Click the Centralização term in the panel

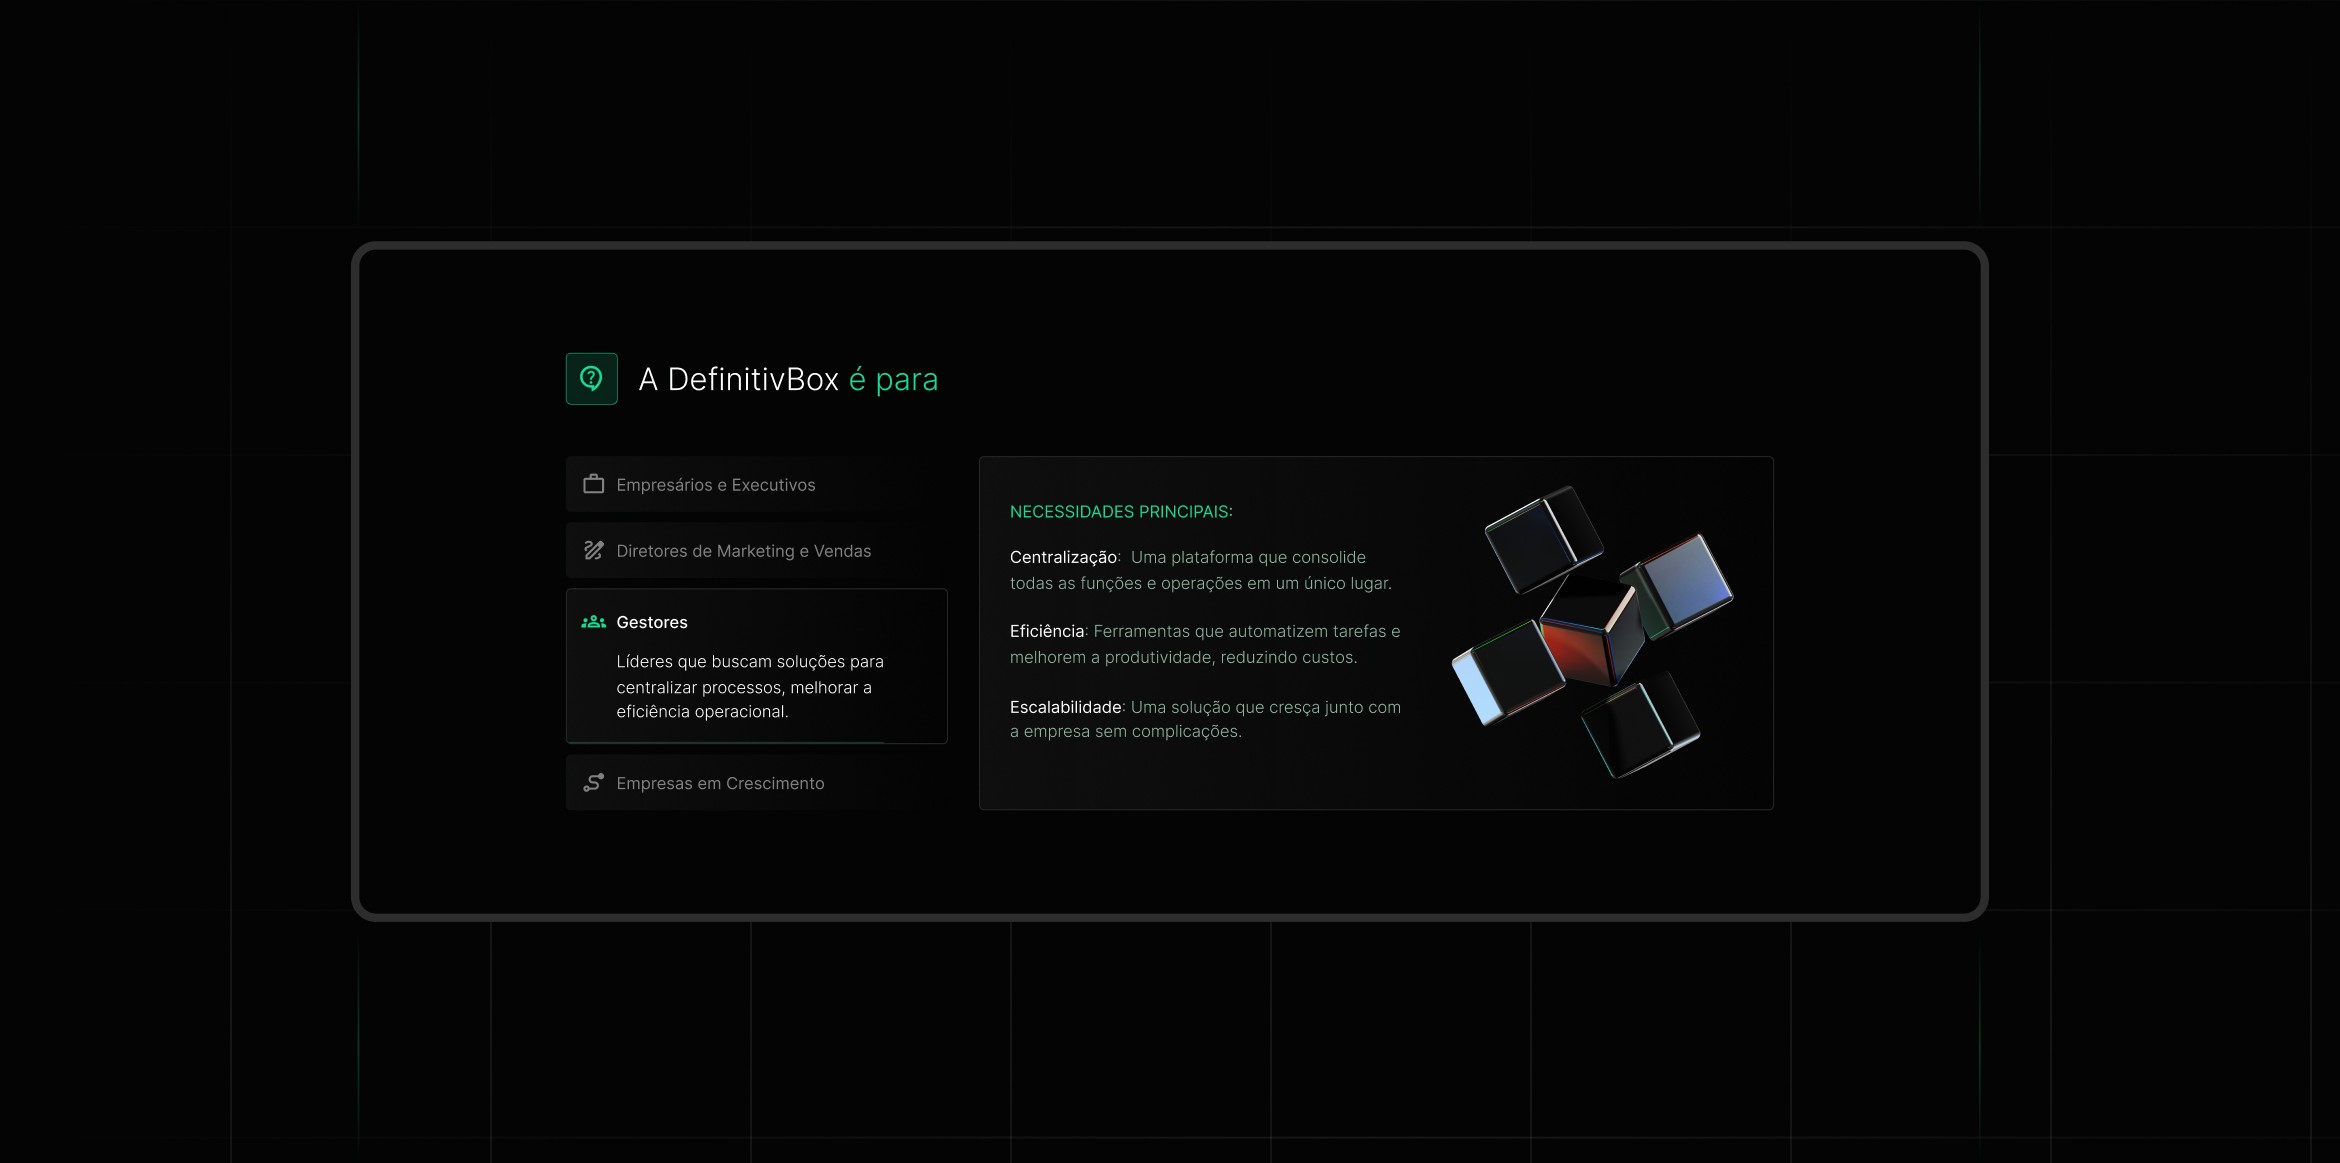pos(1062,557)
